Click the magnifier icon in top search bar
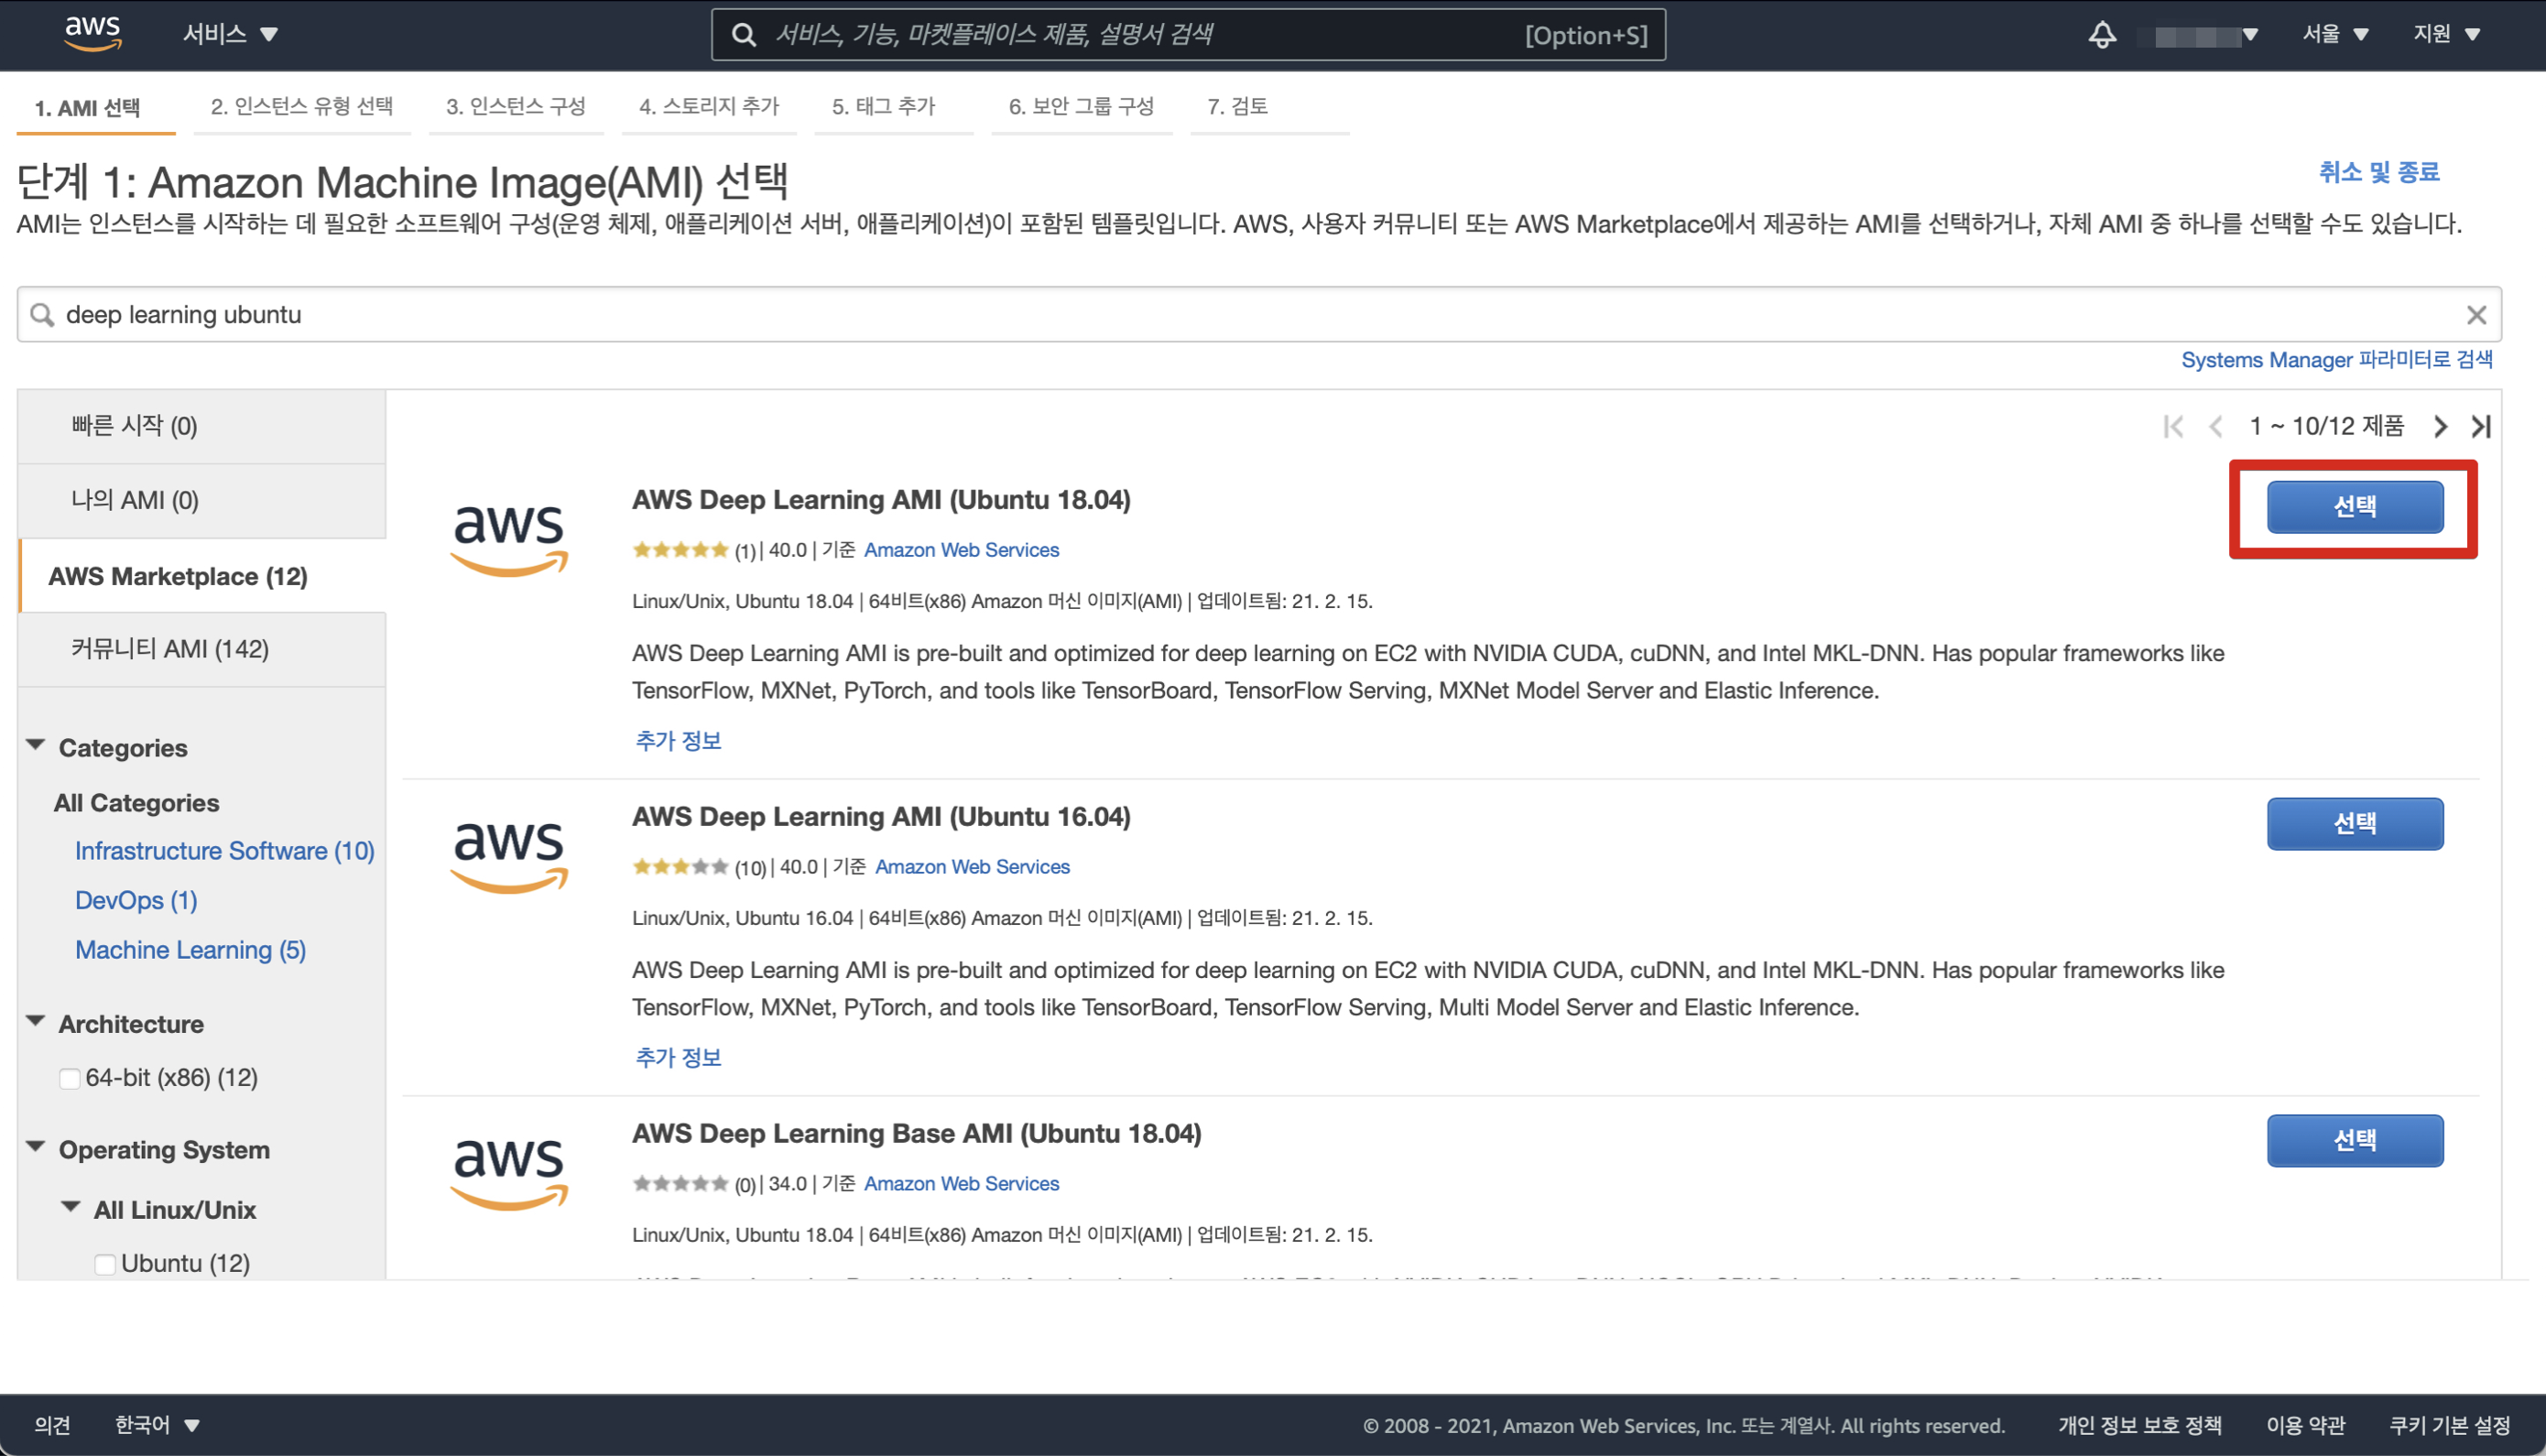The image size is (2546, 1456). pos(743,35)
